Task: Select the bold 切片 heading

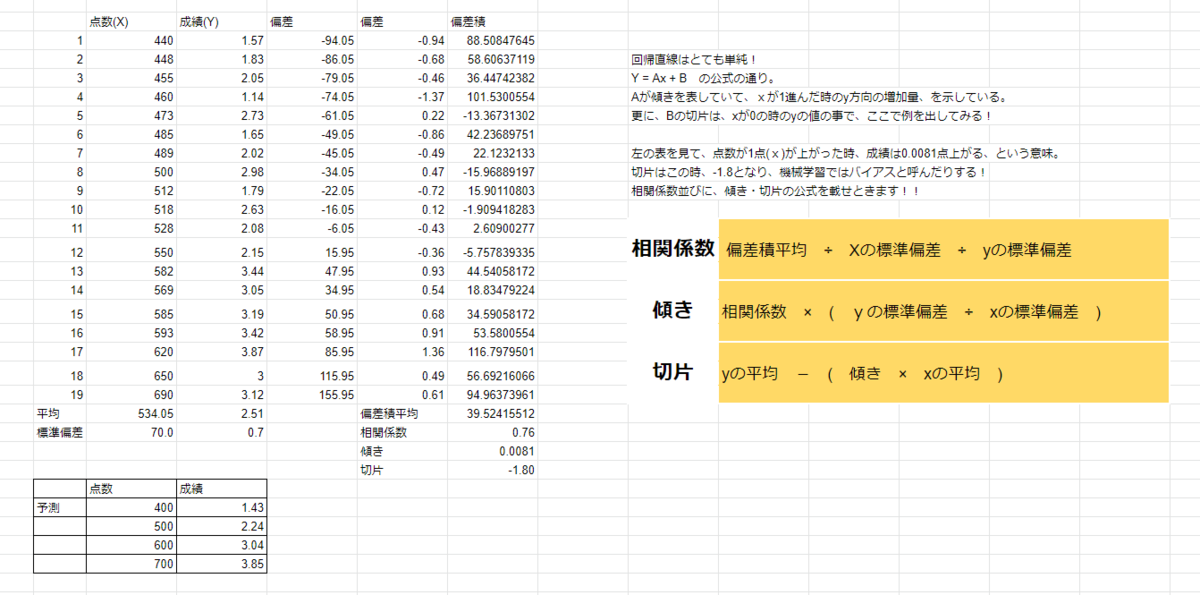Action: point(672,372)
